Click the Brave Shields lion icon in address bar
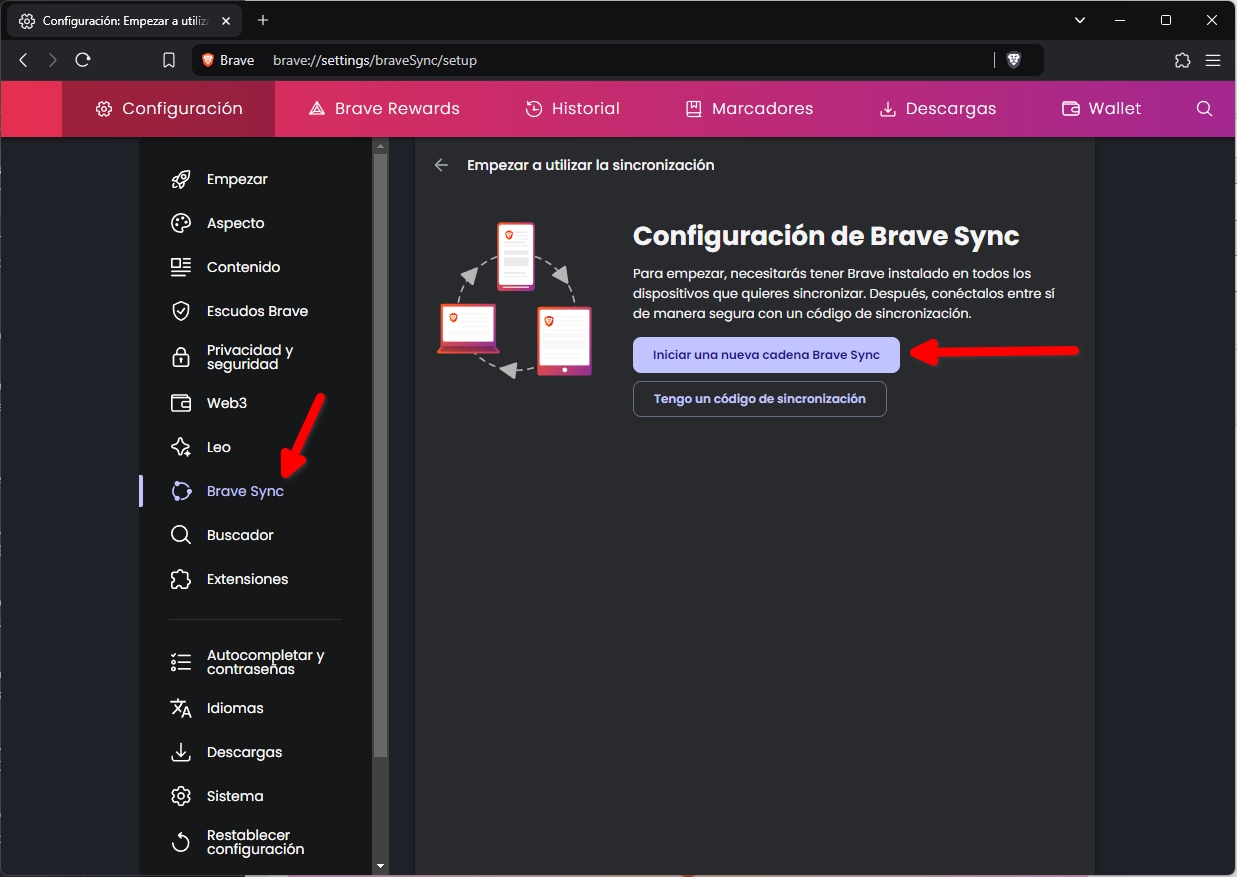The width and height of the screenshot is (1237, 877). point(1013,60)
